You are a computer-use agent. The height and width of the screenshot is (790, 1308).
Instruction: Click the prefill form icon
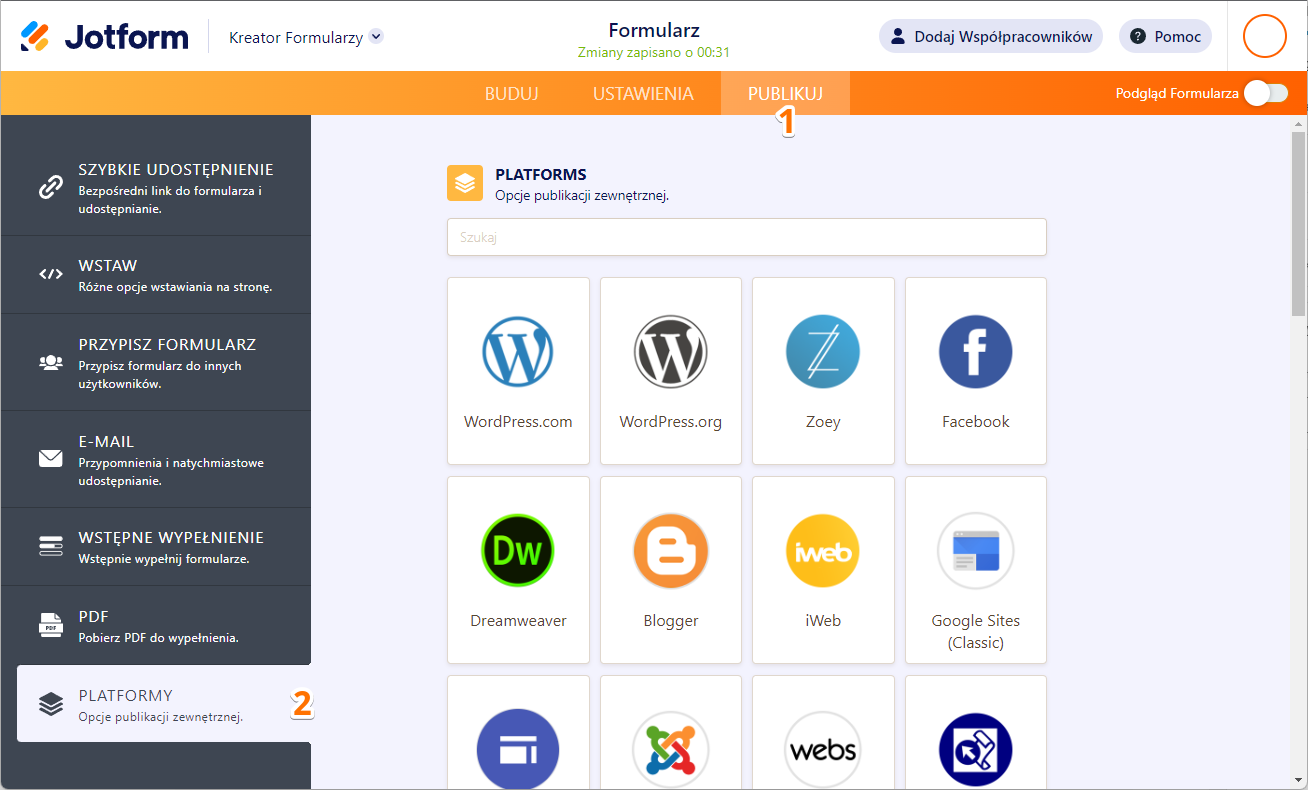point(51,546)
